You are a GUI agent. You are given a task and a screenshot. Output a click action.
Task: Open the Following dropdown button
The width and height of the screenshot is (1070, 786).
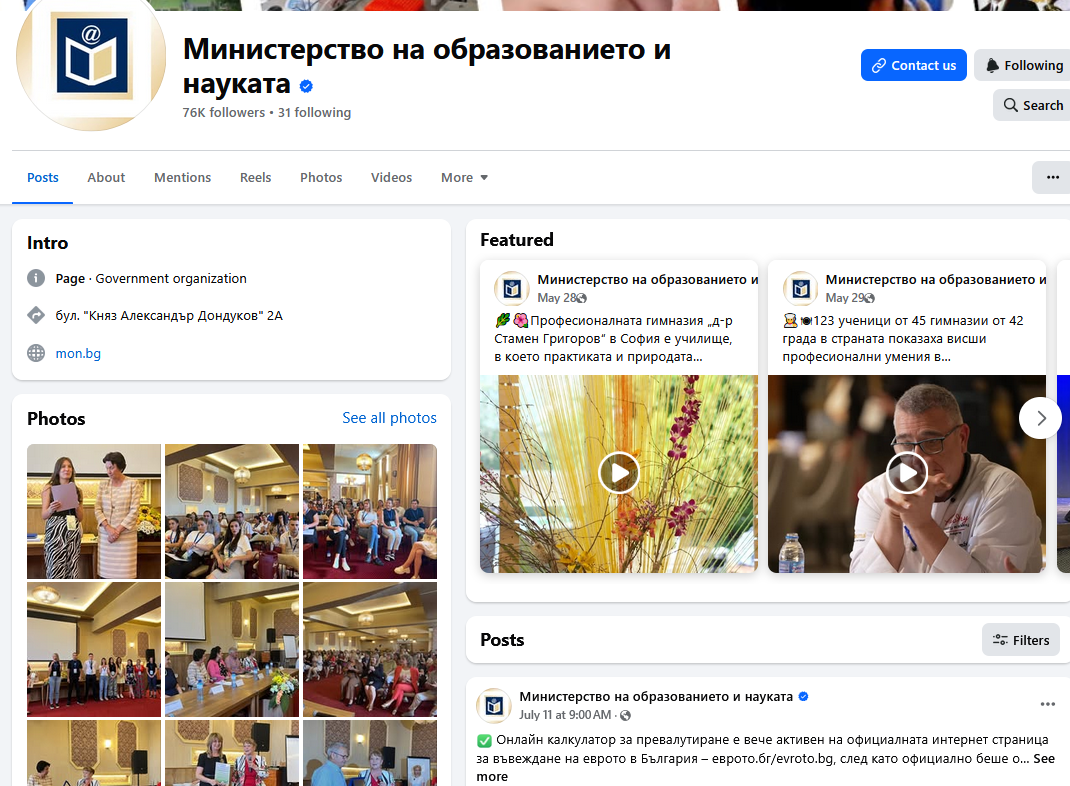pyautogui.click(x=1023, y=66)
